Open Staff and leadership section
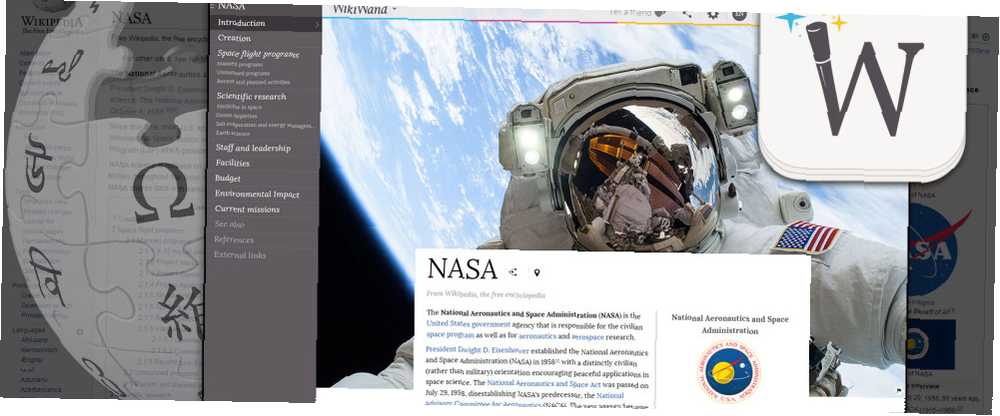Screen dimensions: 1000x416 (x=253, y=148)
